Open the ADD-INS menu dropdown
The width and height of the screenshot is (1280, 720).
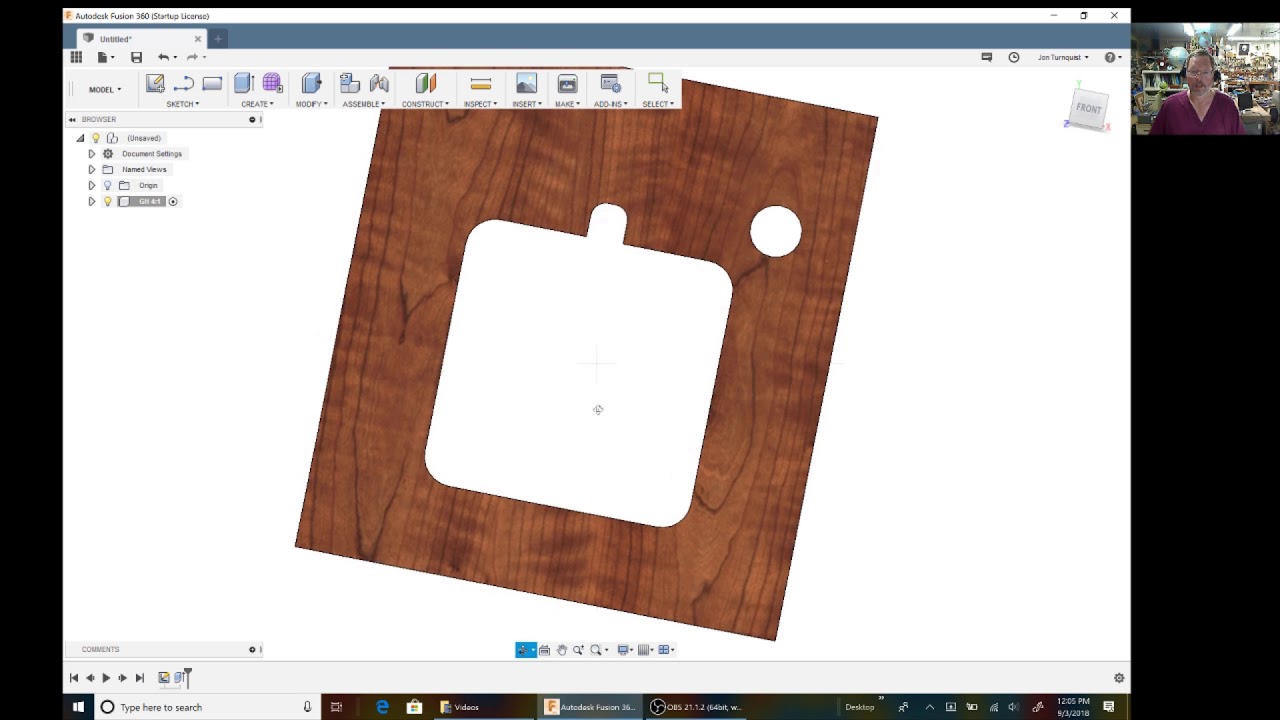tap(610, 104)
